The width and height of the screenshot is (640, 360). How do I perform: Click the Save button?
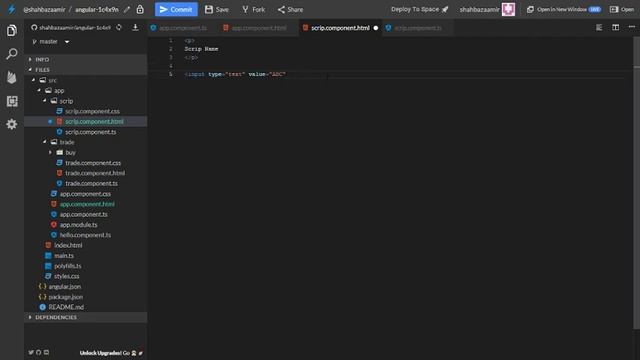coord(217,9)
